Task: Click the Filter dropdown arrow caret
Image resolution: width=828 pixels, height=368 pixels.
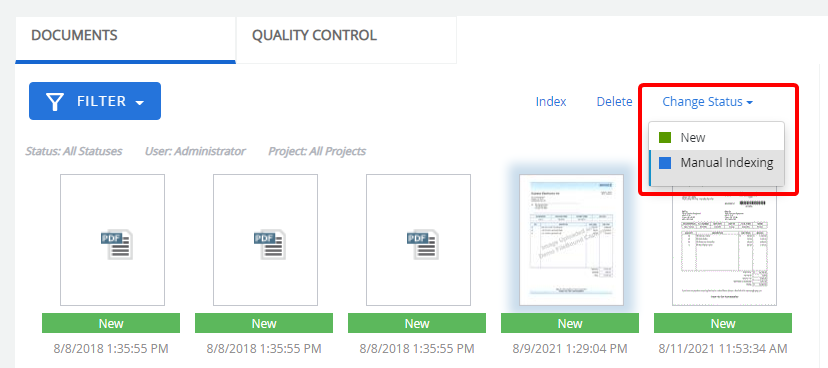Action: pyautogui.click(x=139, y=102)
